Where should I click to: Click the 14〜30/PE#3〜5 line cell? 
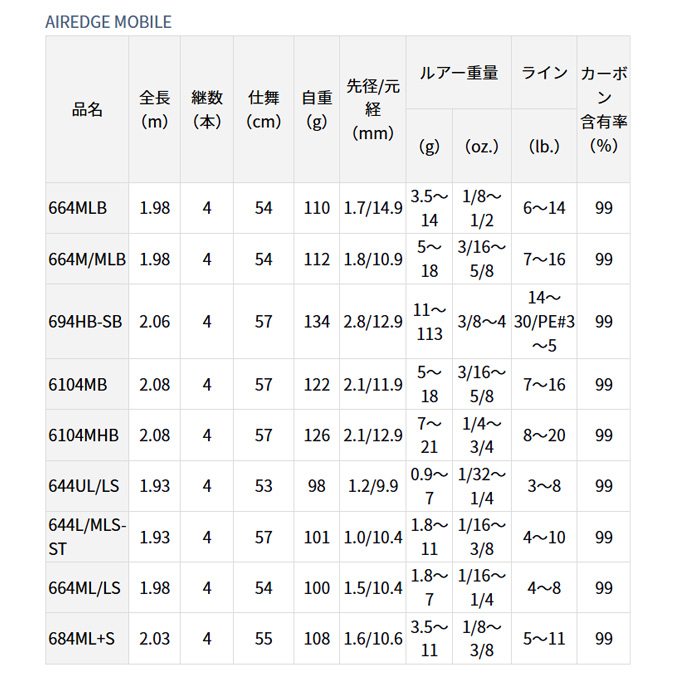(544, 322)
